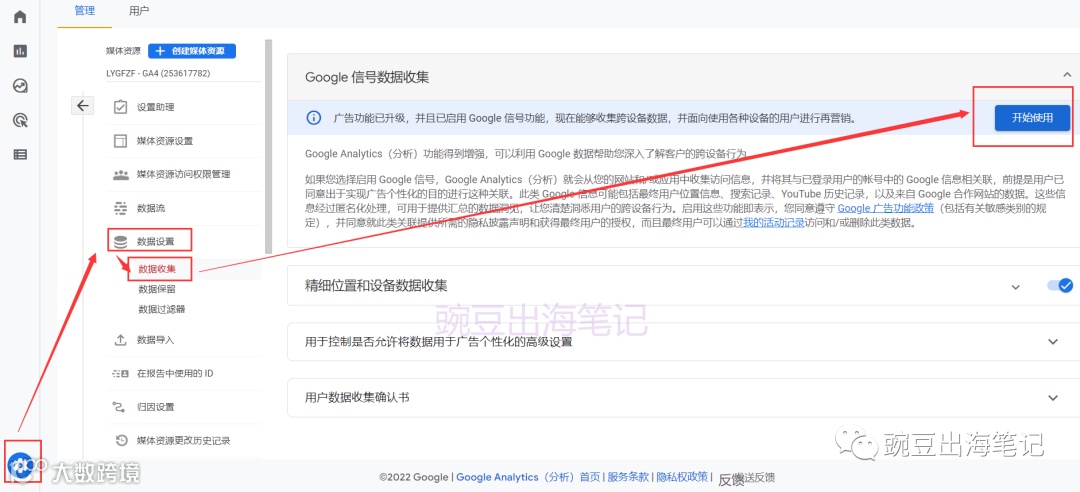This screenshot has height=492, width=1080.
Task: Click the property column vertical scrollbar
Action: pyautogui.click(x=269, y=147)
